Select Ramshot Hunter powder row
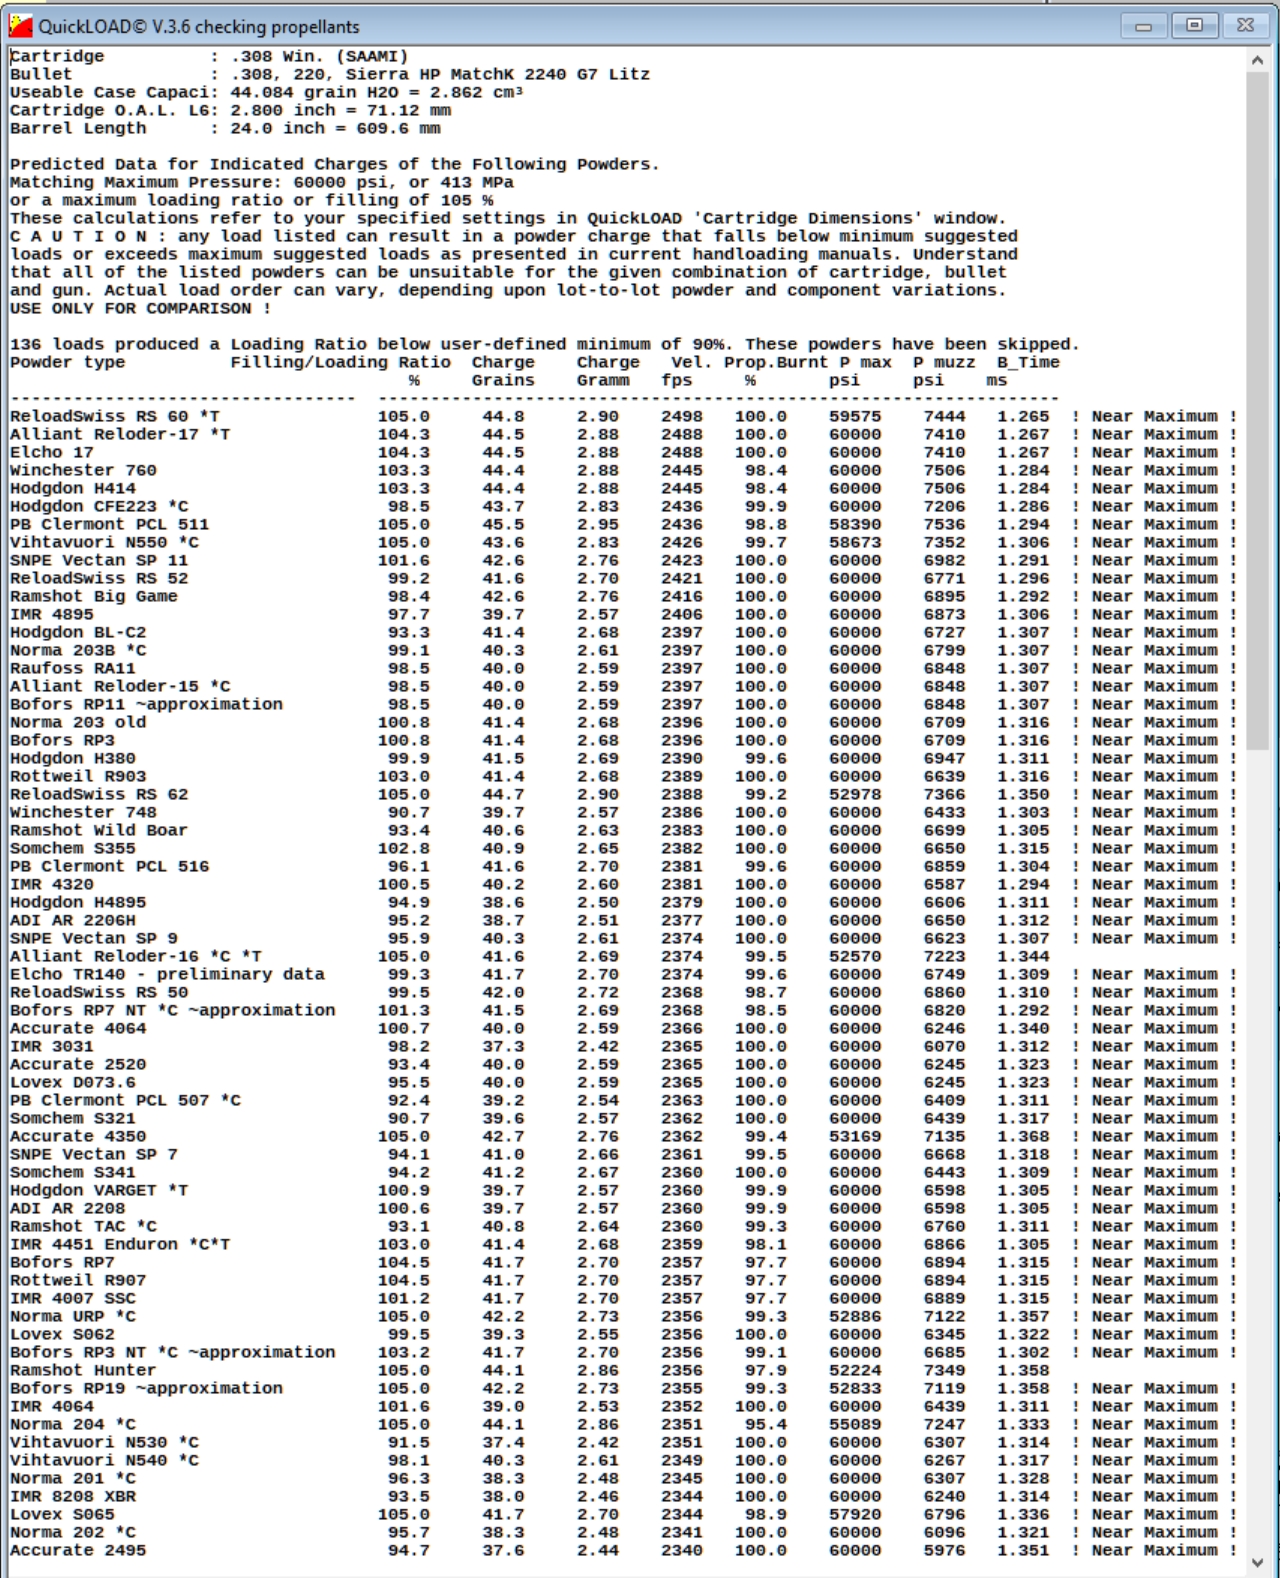 coord(530,1371)
